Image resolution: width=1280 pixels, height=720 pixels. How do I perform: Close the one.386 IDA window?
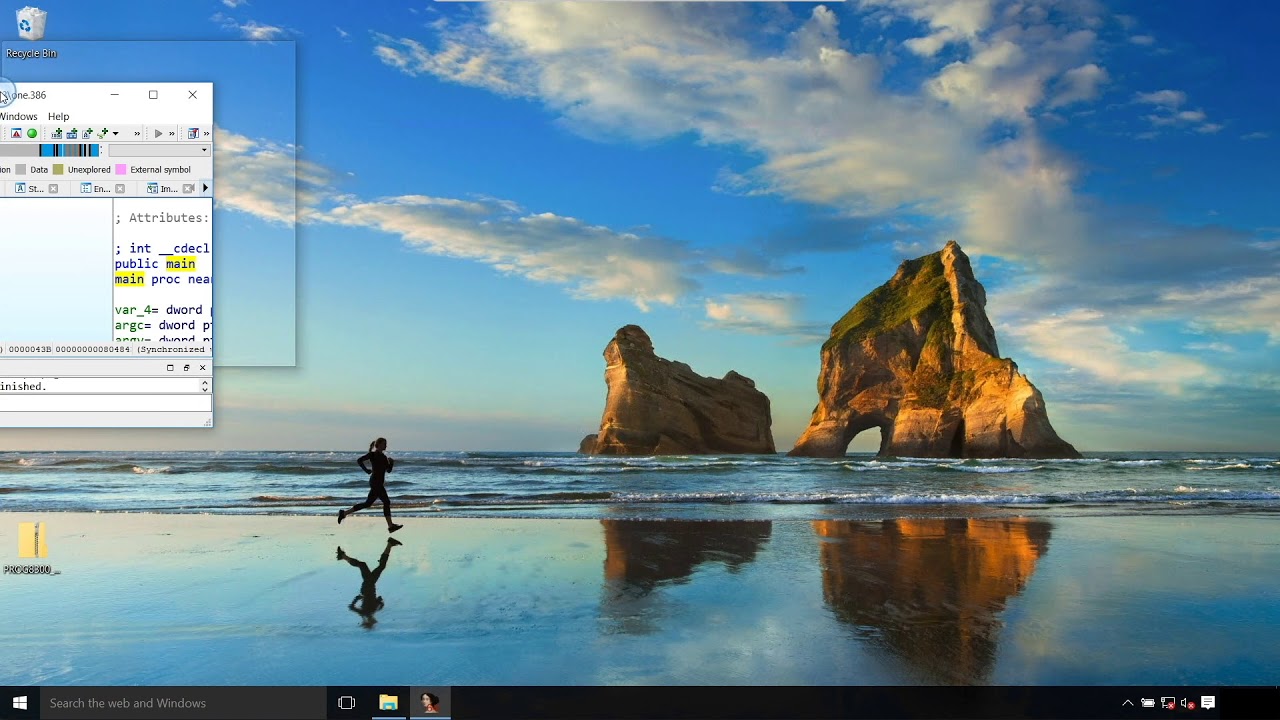coord(192,95)
